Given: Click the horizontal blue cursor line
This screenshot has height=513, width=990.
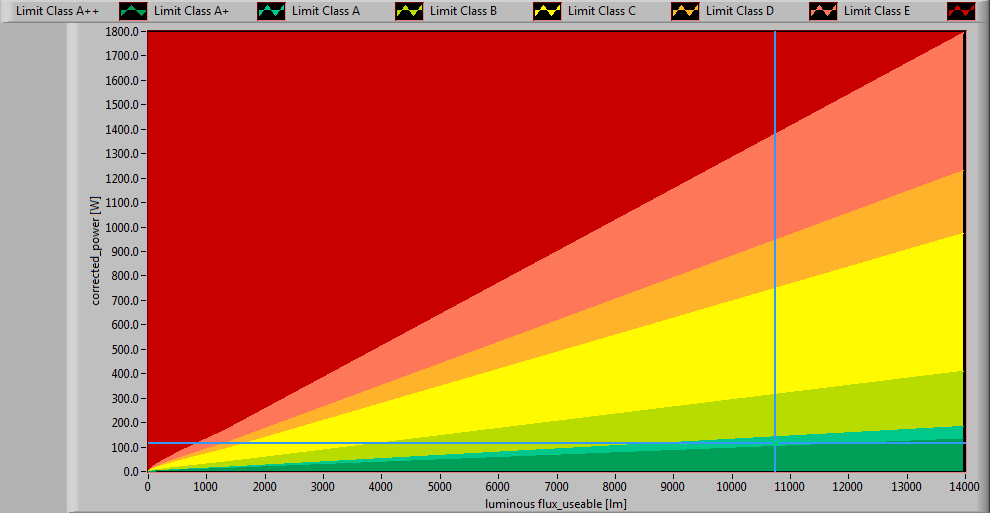Looking at the screenshot, I should (x=450, y=443).
